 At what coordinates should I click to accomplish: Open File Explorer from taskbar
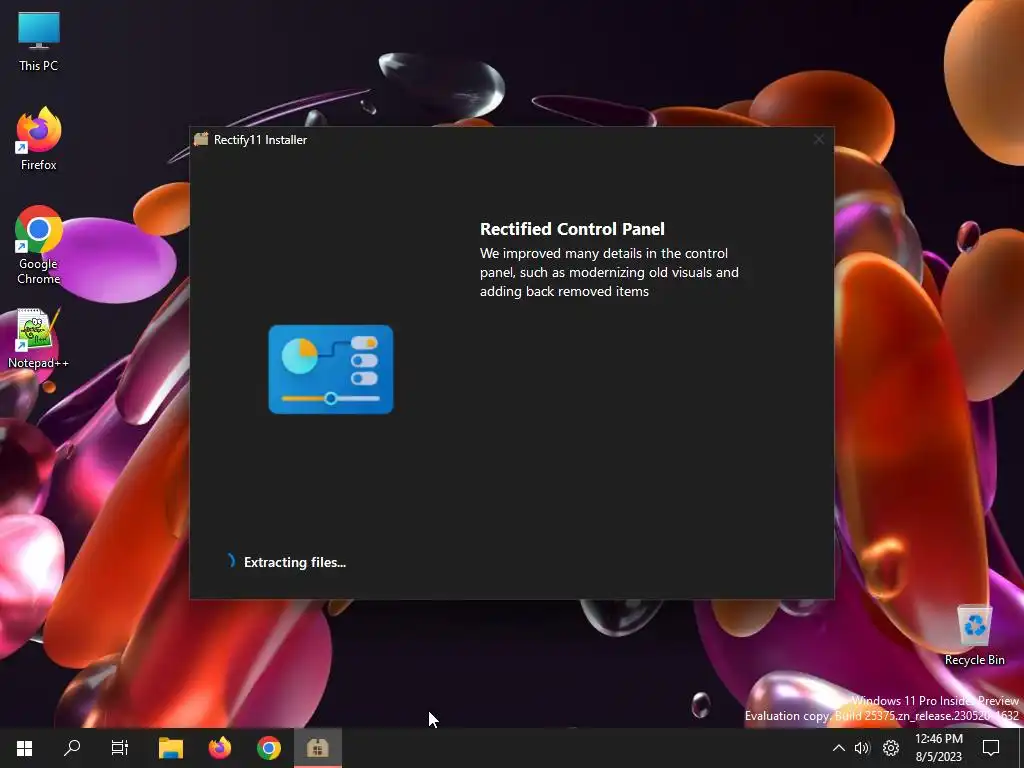171,748
